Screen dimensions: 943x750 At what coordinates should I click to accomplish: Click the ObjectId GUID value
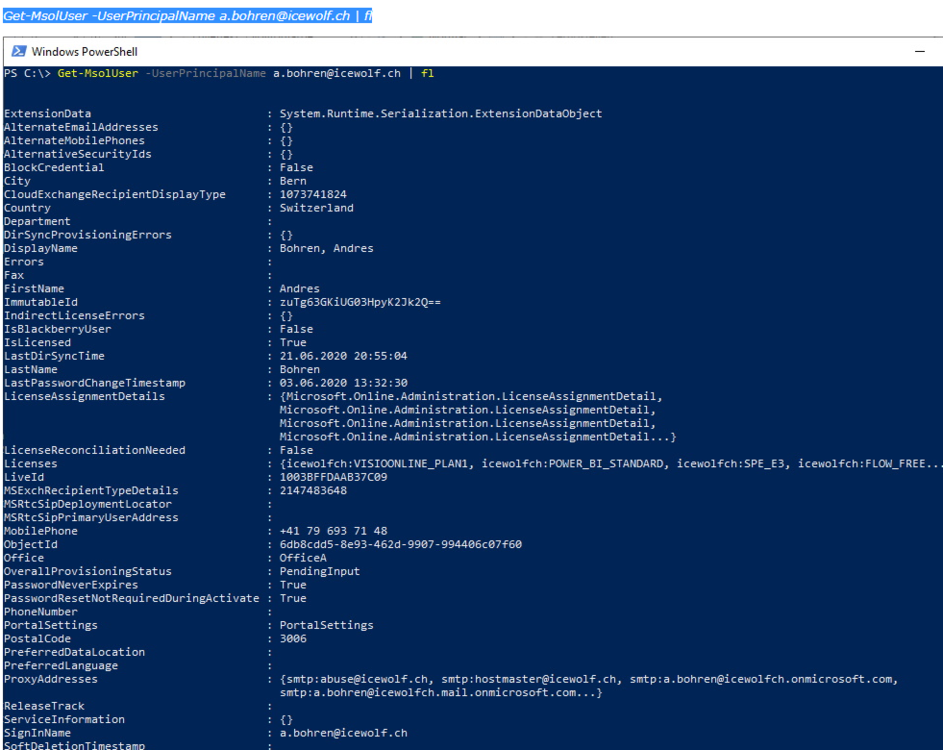point(400,544)
